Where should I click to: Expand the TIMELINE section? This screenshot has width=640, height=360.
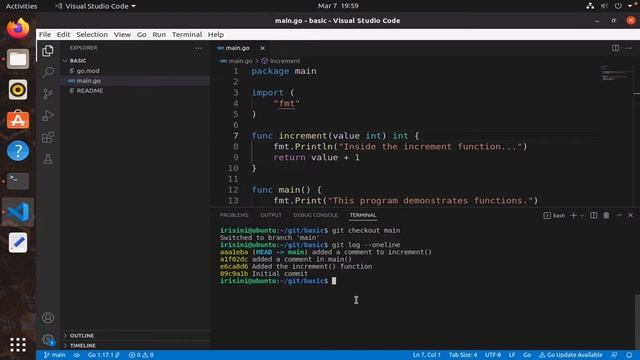pyautogui.click(x=136, y=345)
